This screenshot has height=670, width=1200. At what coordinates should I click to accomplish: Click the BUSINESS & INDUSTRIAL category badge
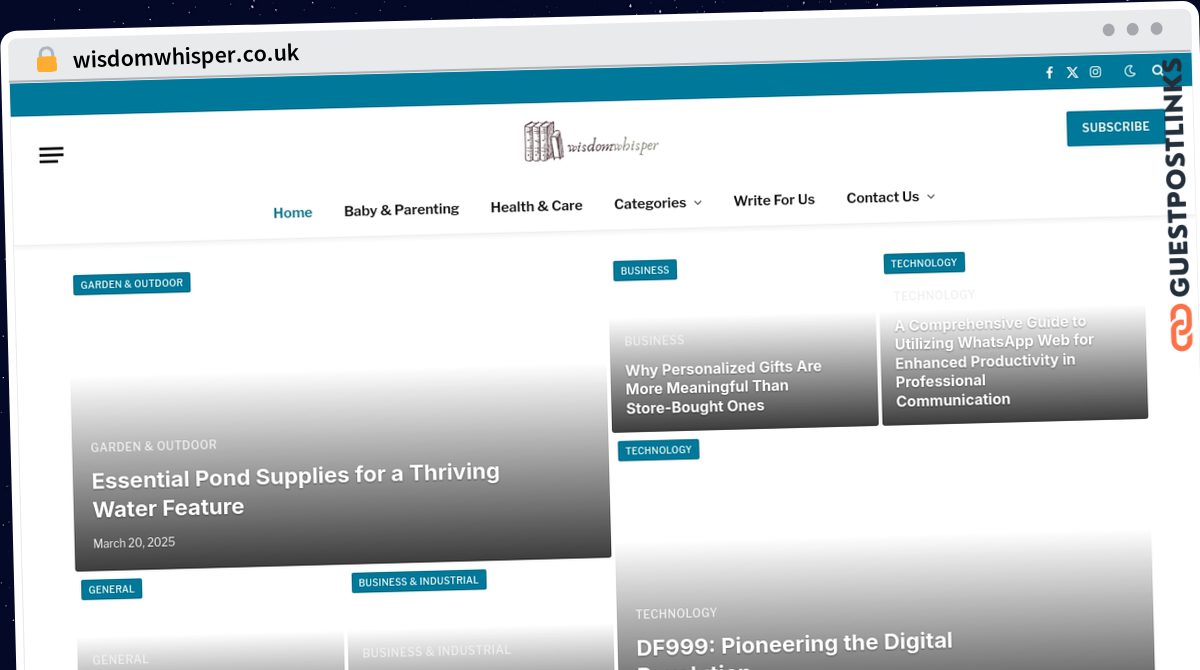(x=419, y=581)
